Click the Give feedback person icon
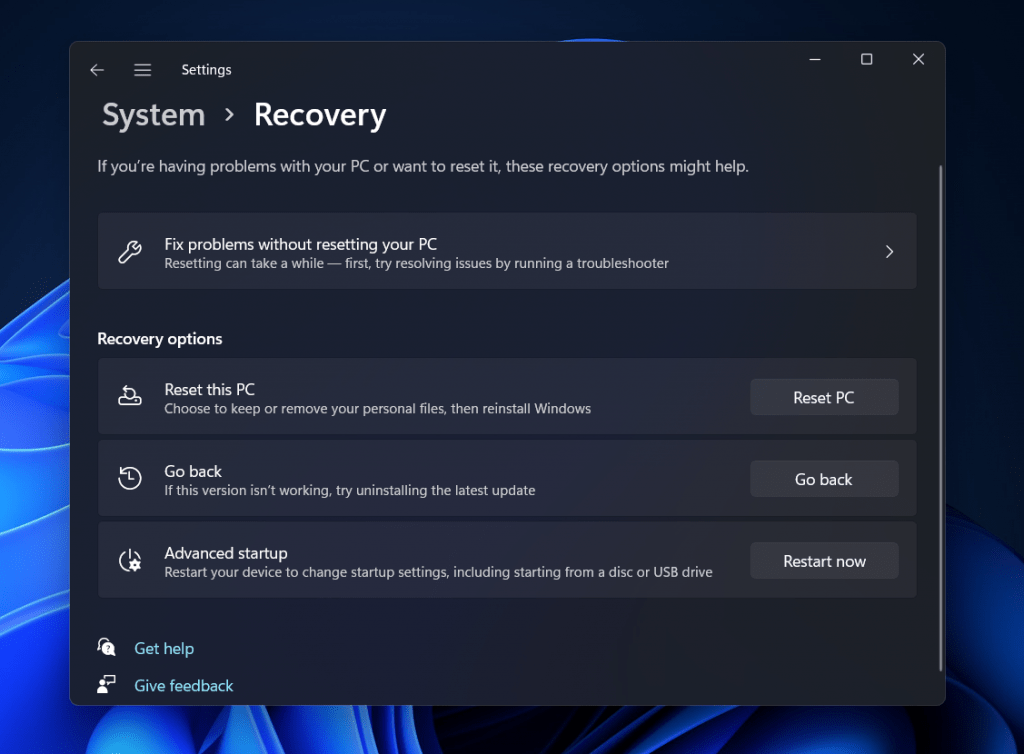Image resolution: width=1024 pixels, height=754 pixels. [107, 685]
